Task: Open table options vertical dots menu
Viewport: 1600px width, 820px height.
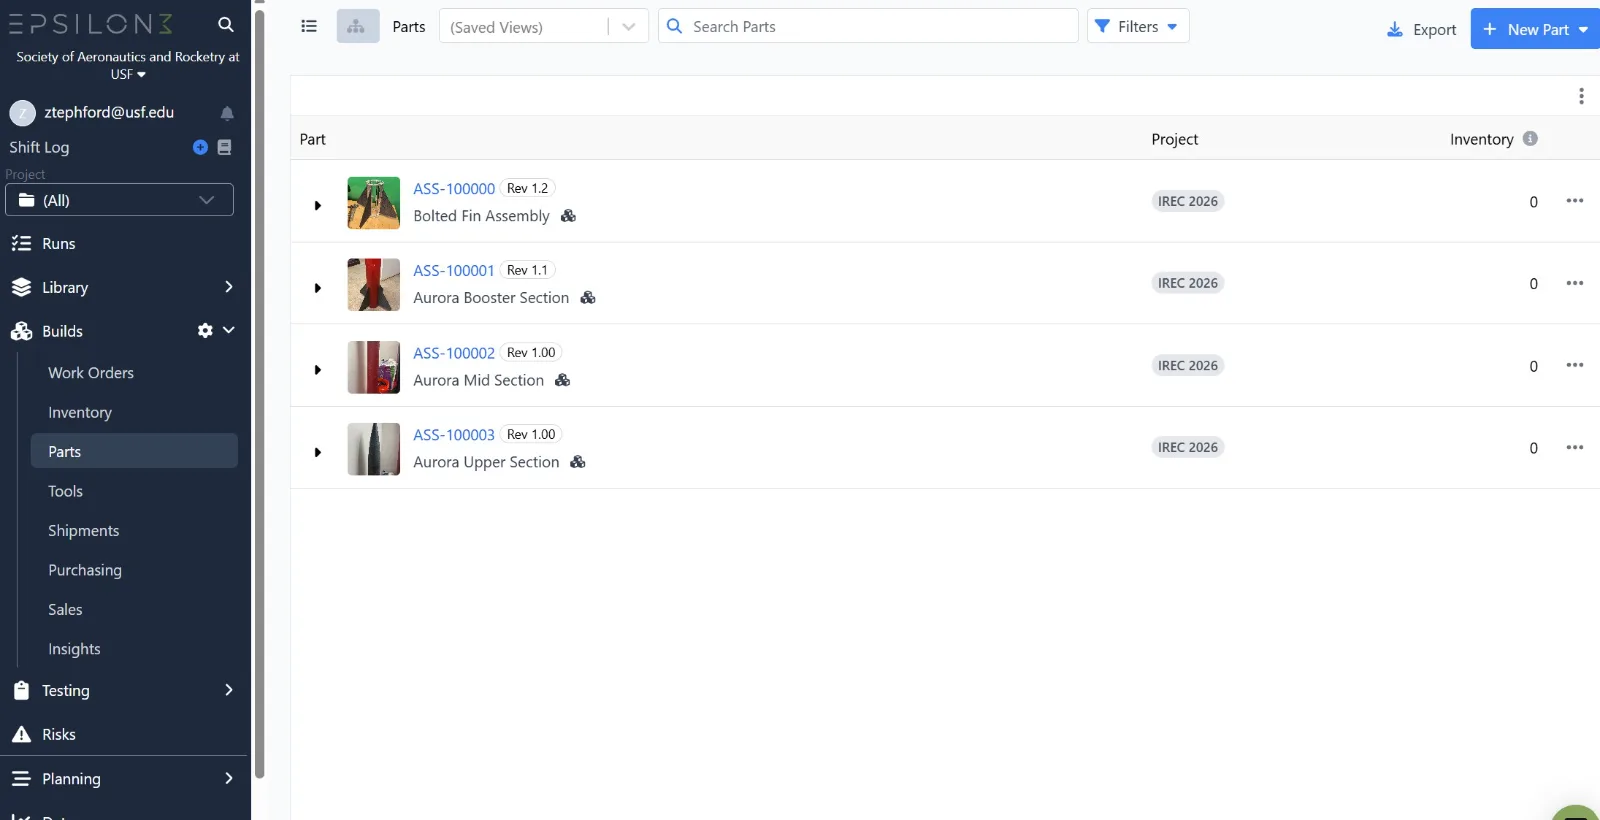Action: [1581, 96]
